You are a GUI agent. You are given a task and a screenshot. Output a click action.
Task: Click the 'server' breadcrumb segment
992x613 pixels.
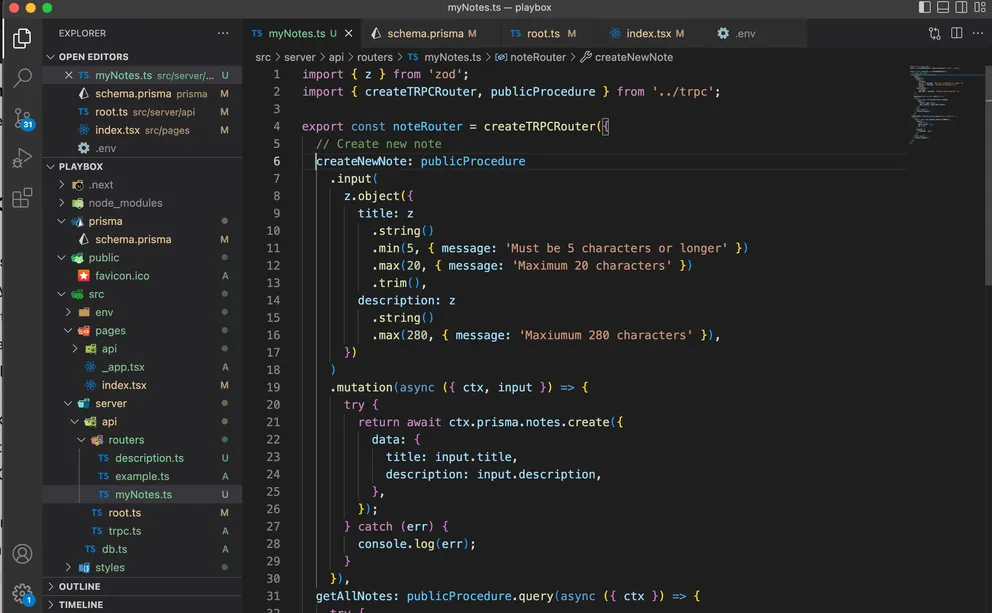point(299,57)
